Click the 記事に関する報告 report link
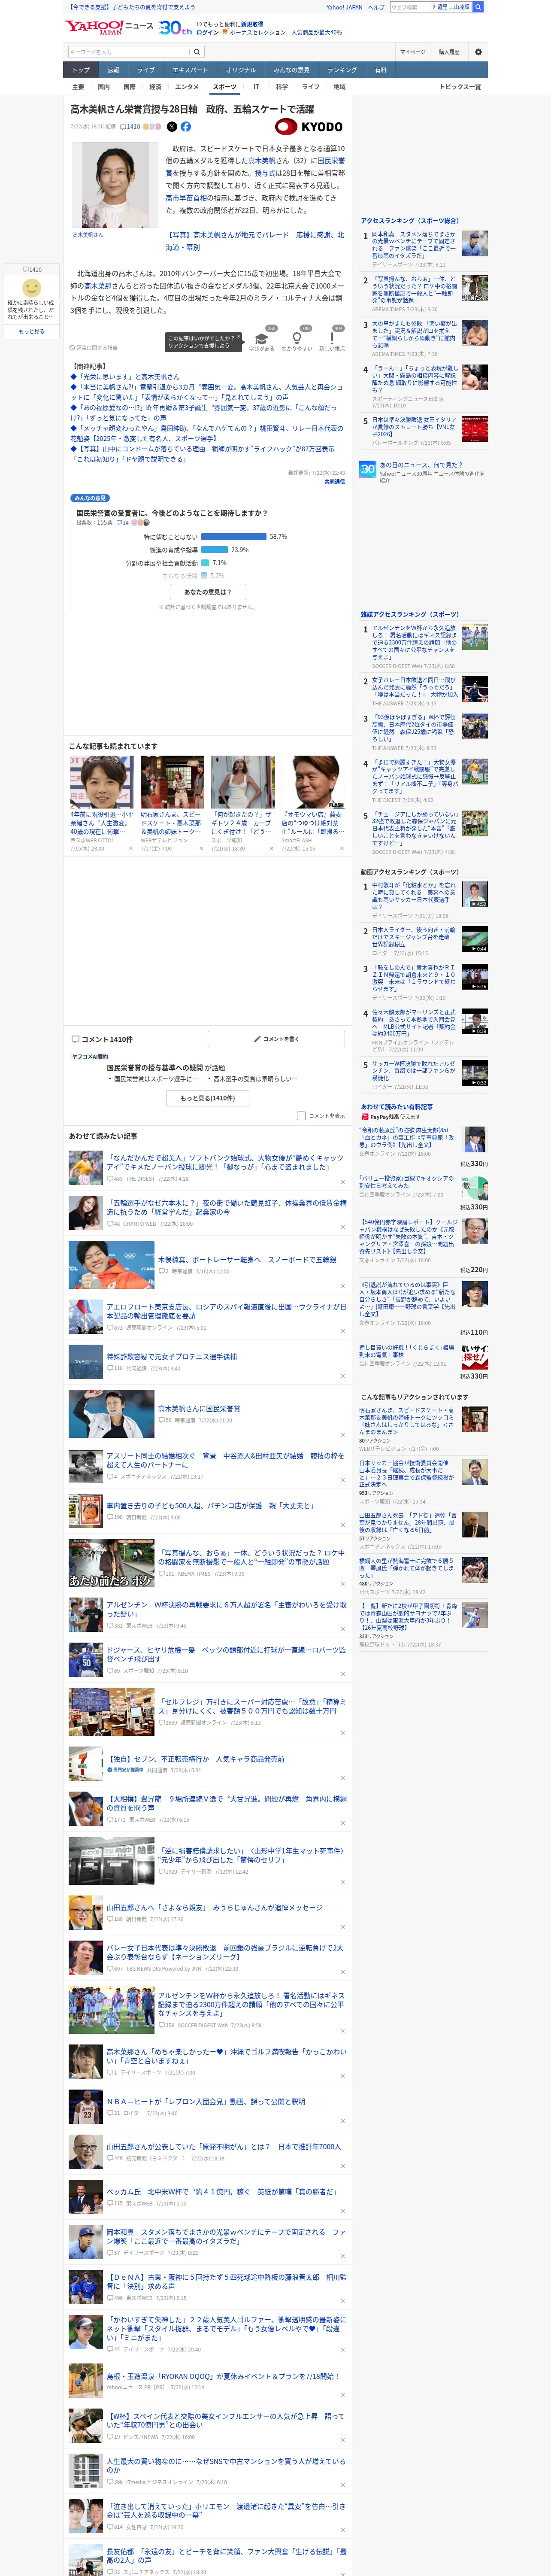 93,348
